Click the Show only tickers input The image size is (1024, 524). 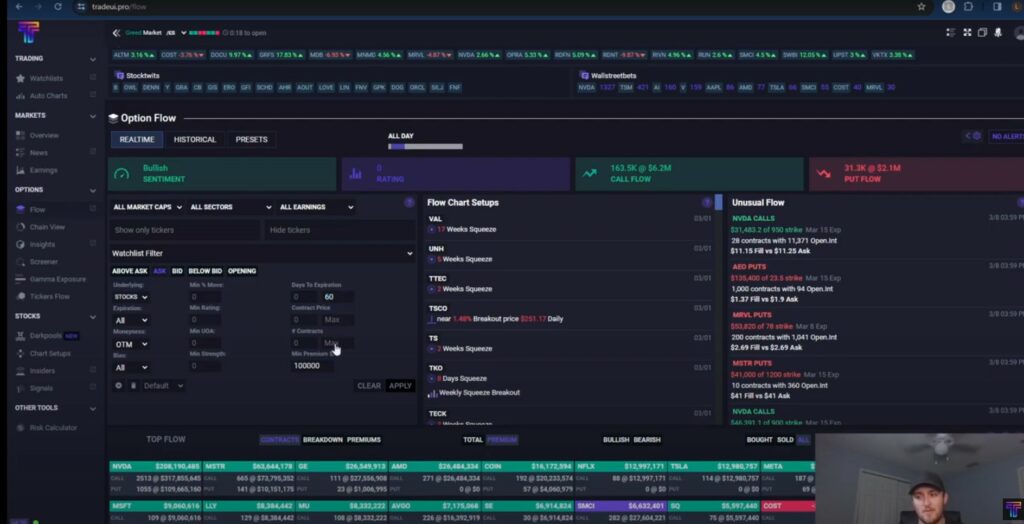click(x=185, y=230)
